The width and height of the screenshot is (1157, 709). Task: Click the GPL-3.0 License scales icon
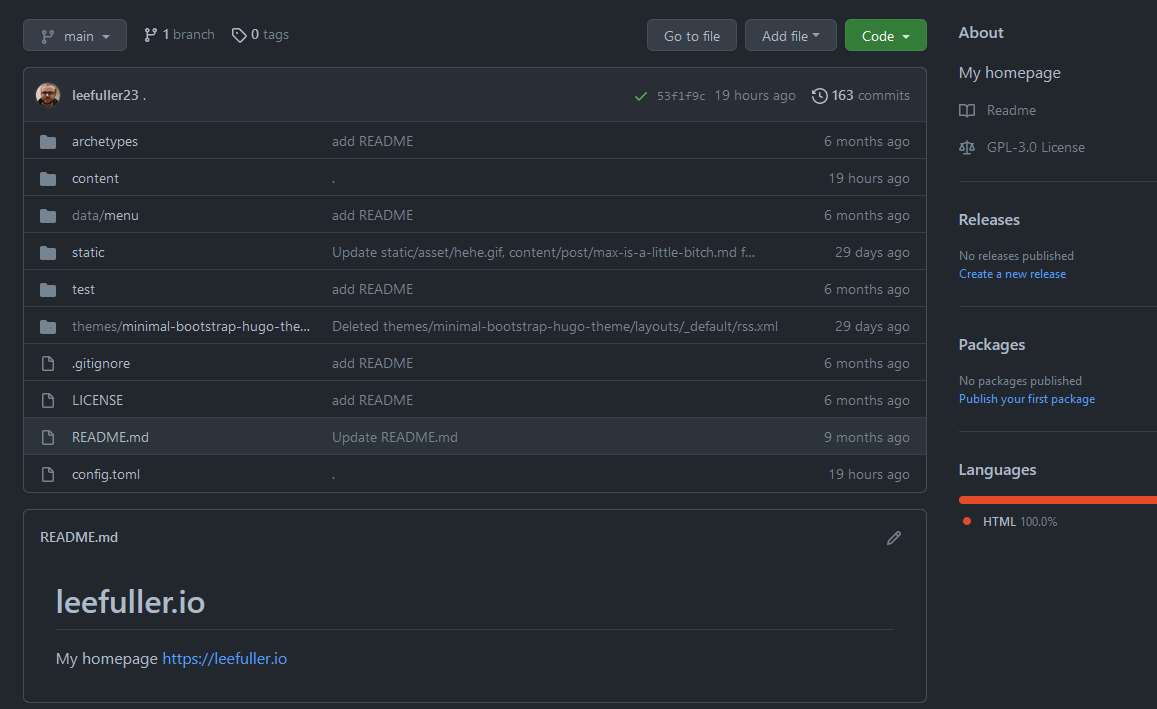pos(967,147)
